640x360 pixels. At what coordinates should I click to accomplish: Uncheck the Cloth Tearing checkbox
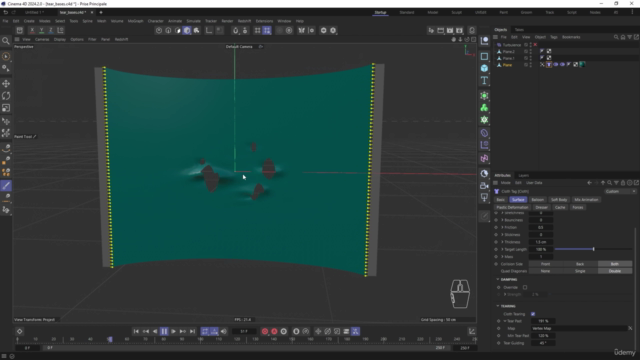[533, 314]
